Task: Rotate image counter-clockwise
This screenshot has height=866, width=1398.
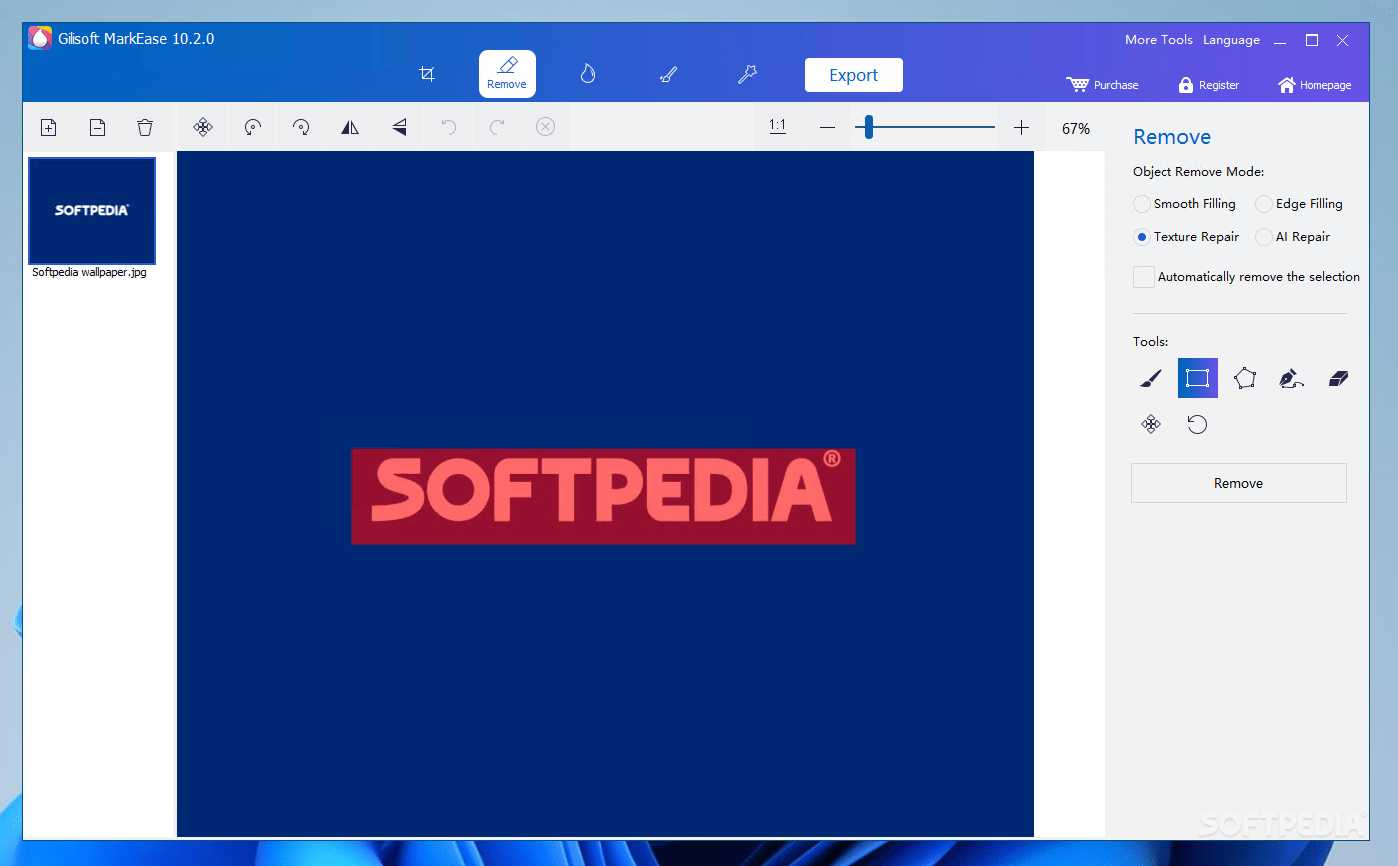Action: tap(253, 127)
